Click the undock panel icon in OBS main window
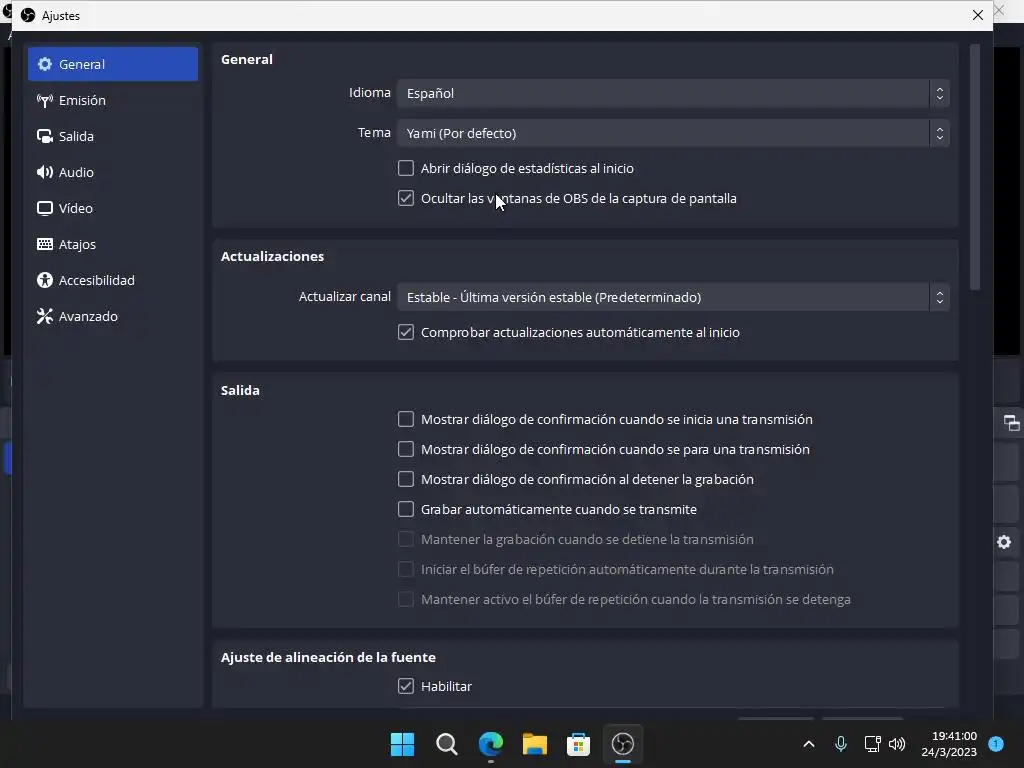The height and width of the screenshot is (768, 1024). point(1012,423)
